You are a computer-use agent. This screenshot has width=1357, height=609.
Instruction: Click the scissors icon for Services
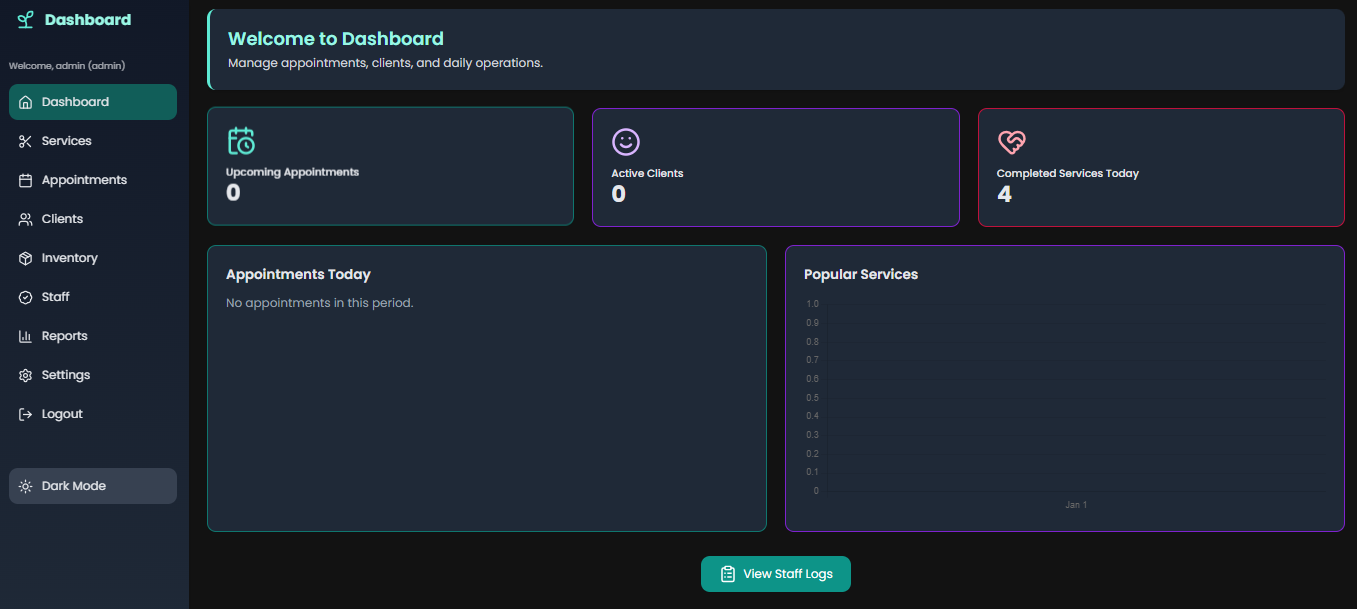26,141
